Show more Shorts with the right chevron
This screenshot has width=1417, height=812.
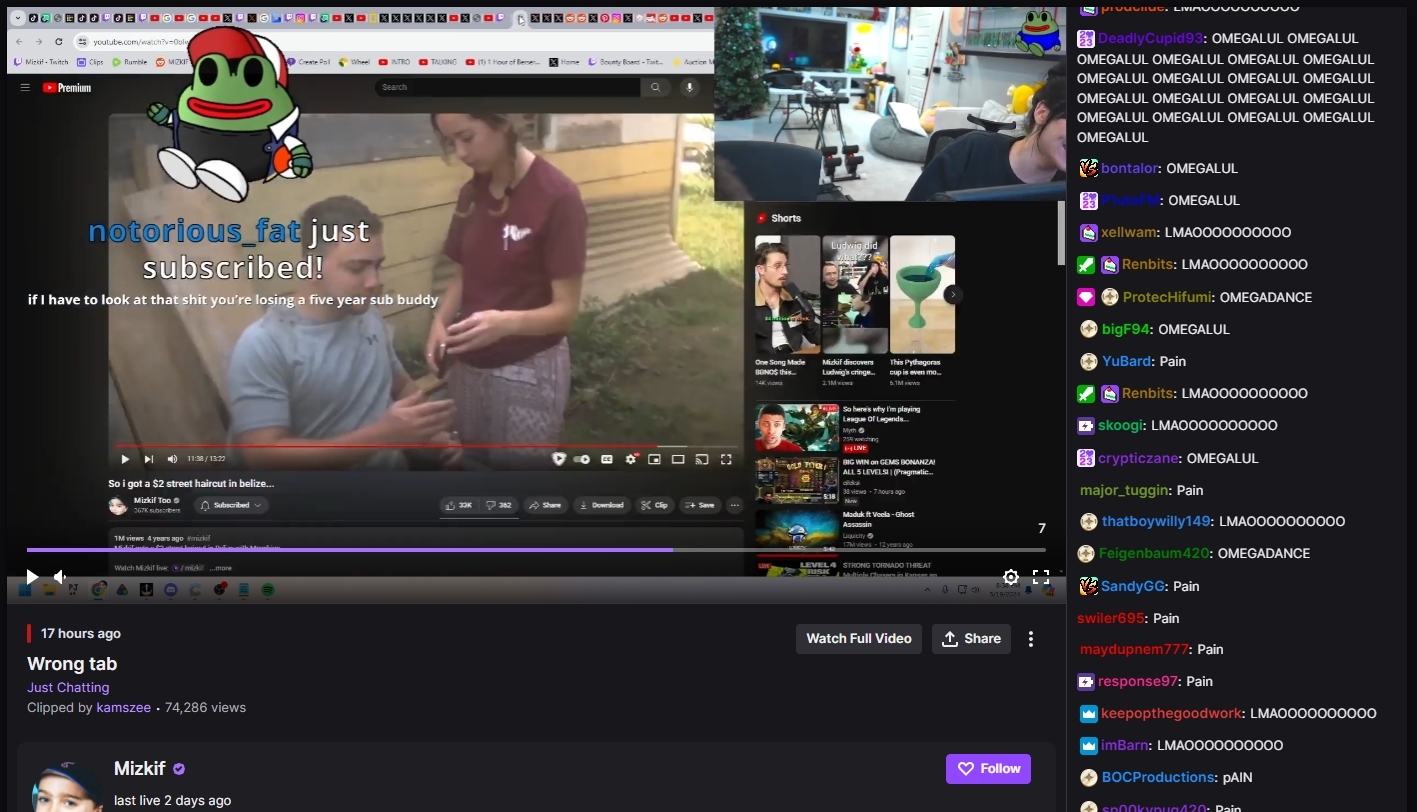click(x=954, y=295)
